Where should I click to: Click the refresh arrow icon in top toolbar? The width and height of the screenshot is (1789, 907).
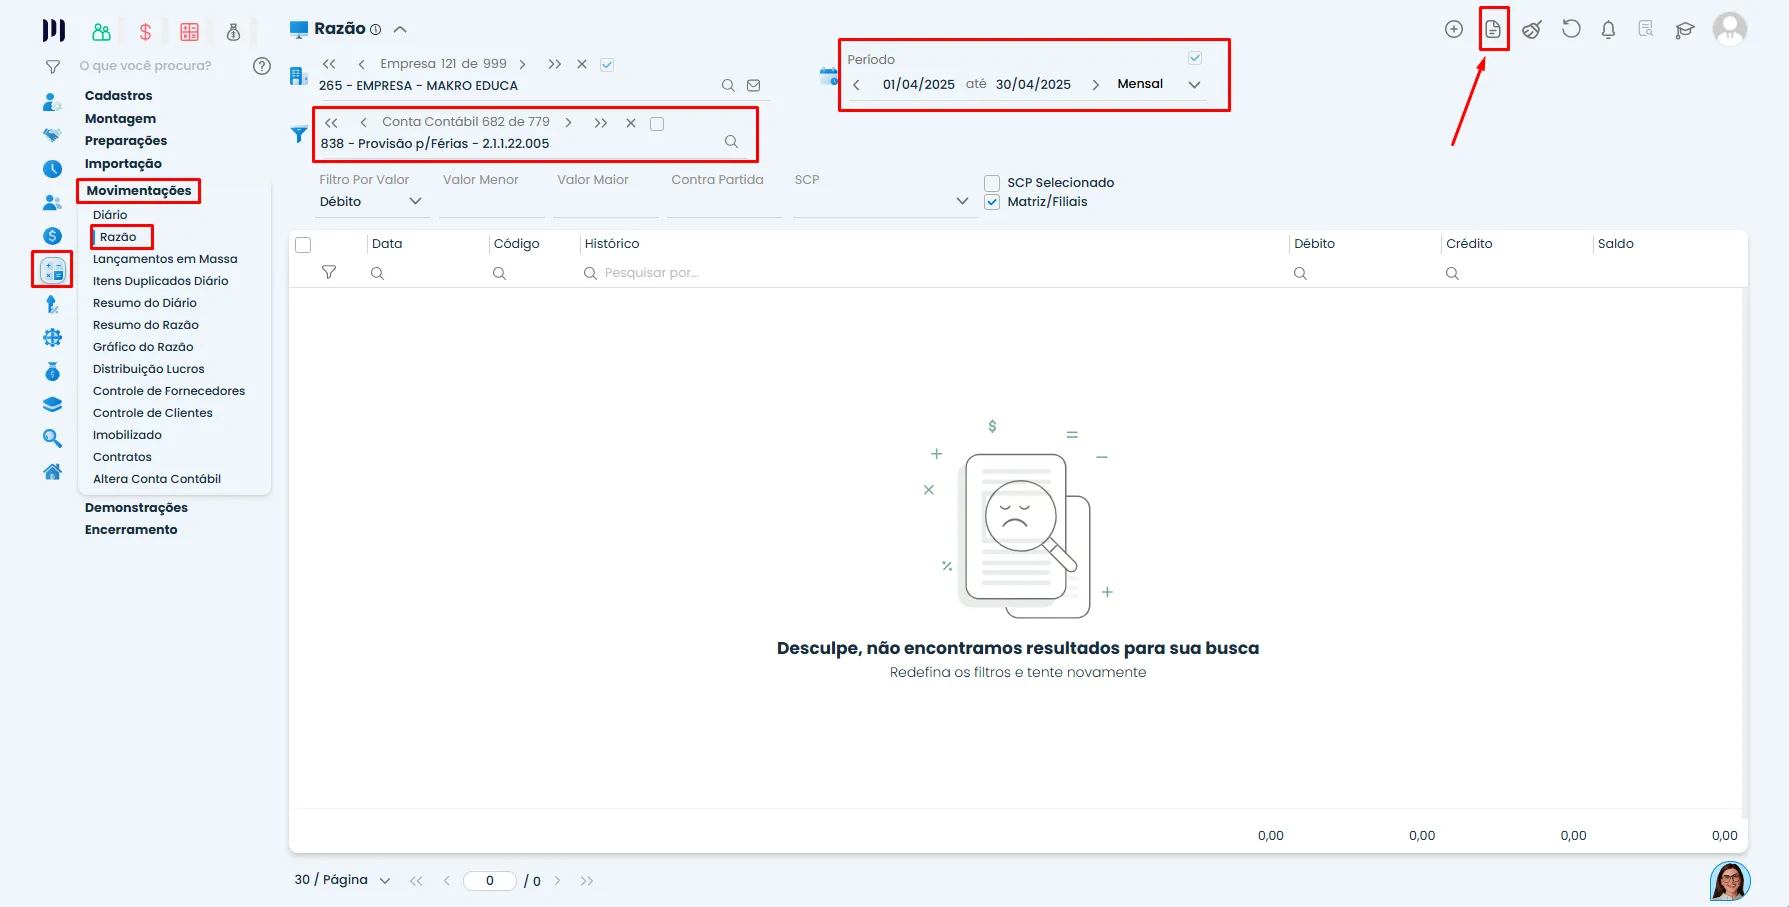(1571, 29)
